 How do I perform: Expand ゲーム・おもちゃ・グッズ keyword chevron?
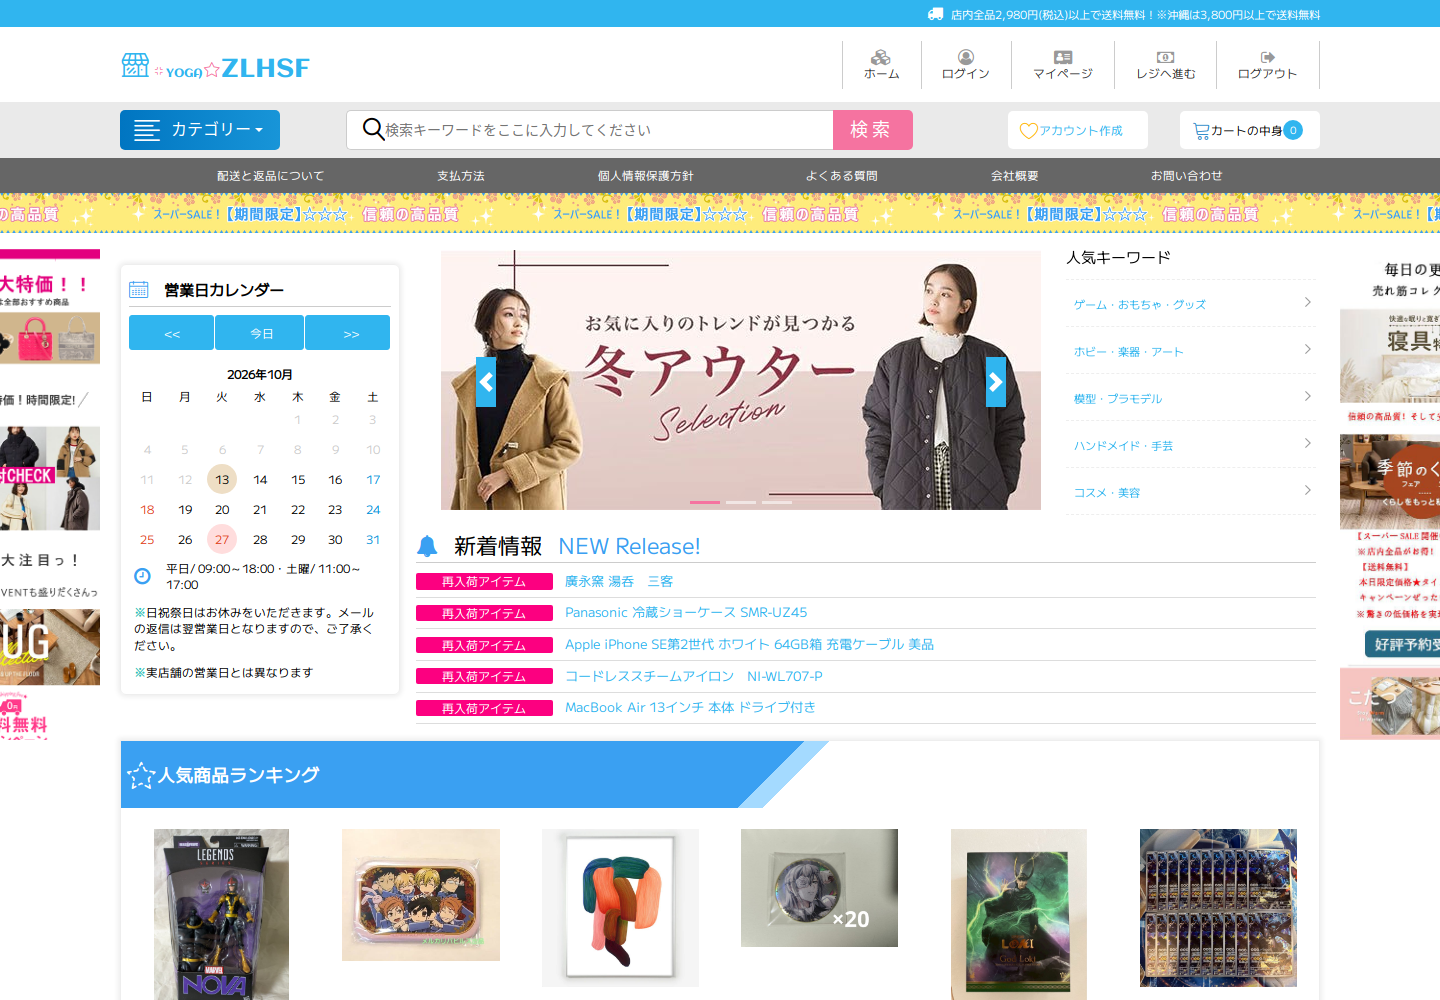(x=1307, y=302)
